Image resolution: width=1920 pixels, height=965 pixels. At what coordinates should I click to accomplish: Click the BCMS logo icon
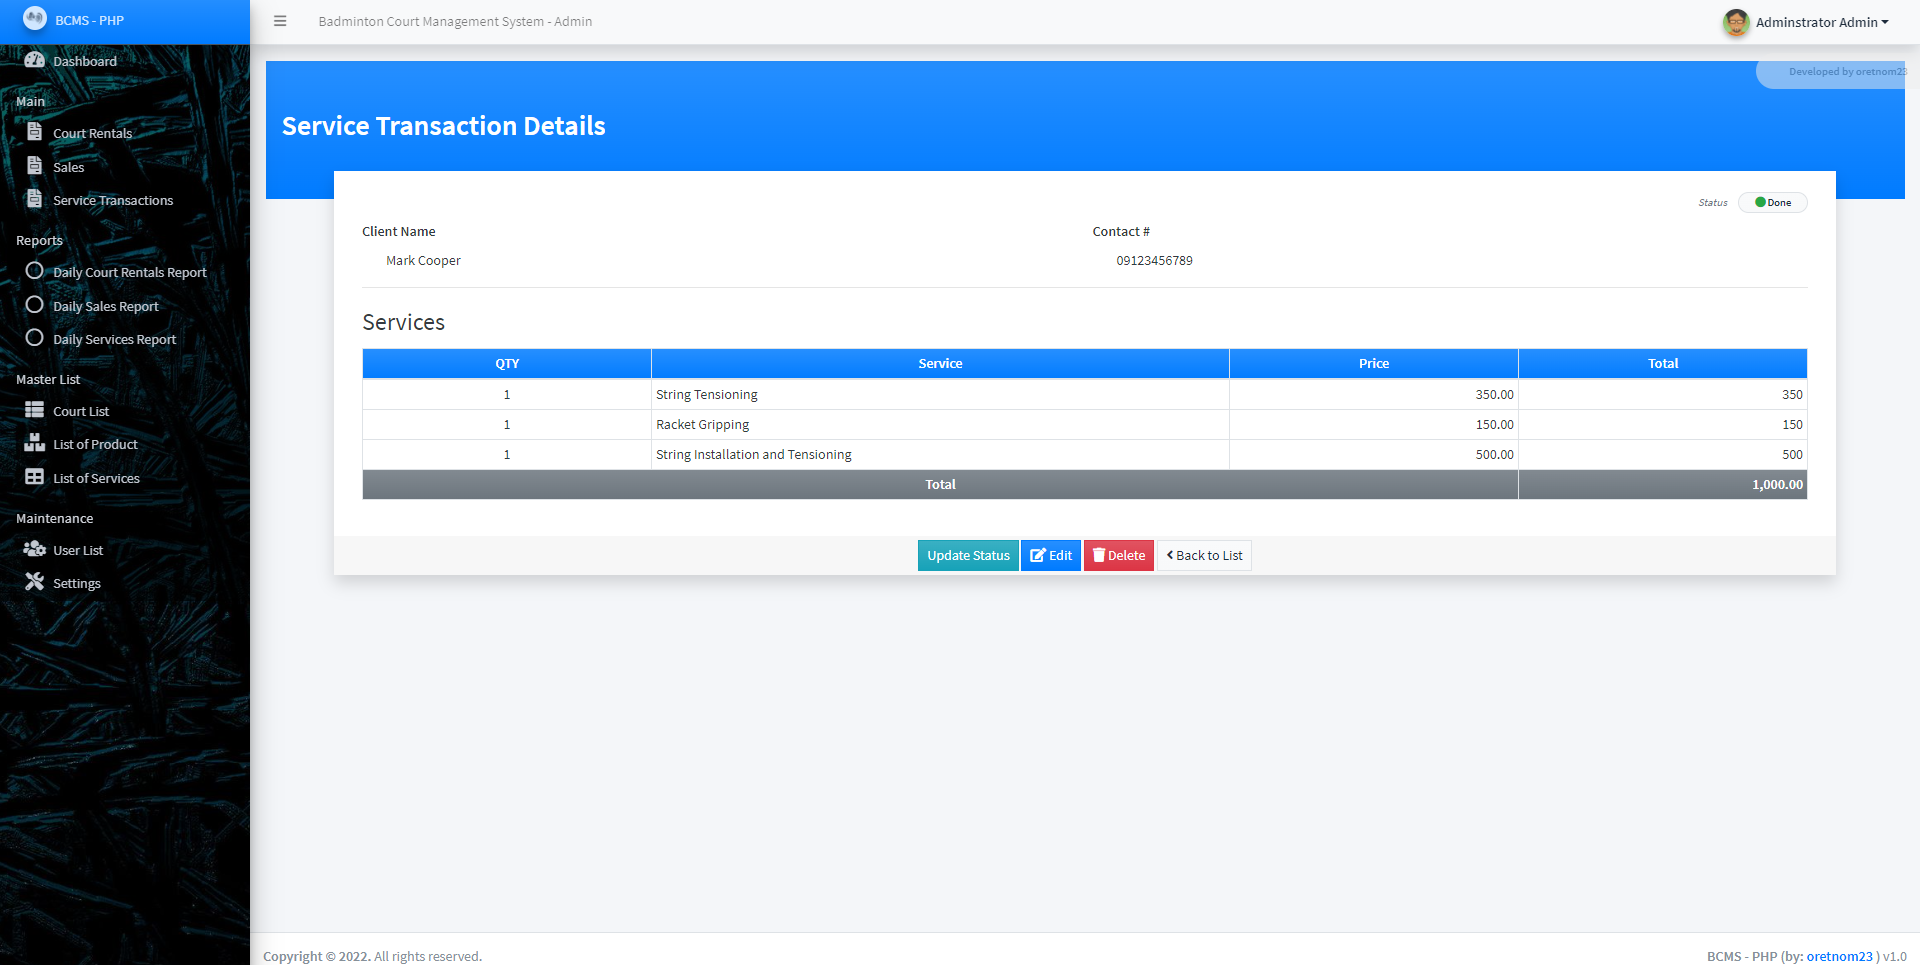[x=35, y=18]
